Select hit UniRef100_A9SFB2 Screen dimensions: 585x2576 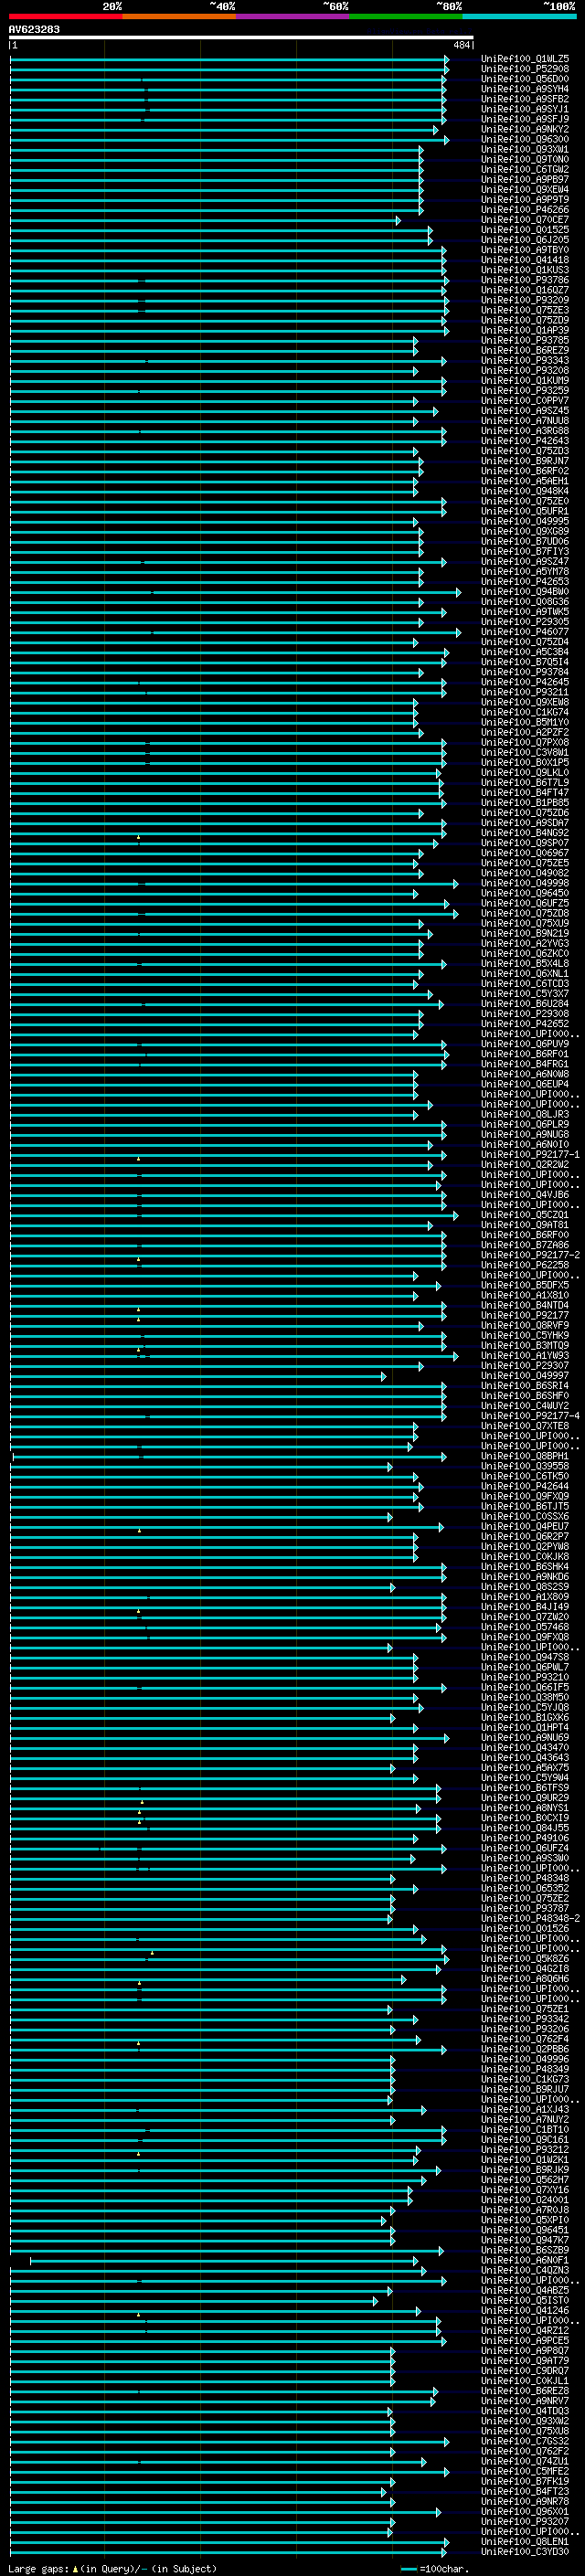click(x=525, y=99)
